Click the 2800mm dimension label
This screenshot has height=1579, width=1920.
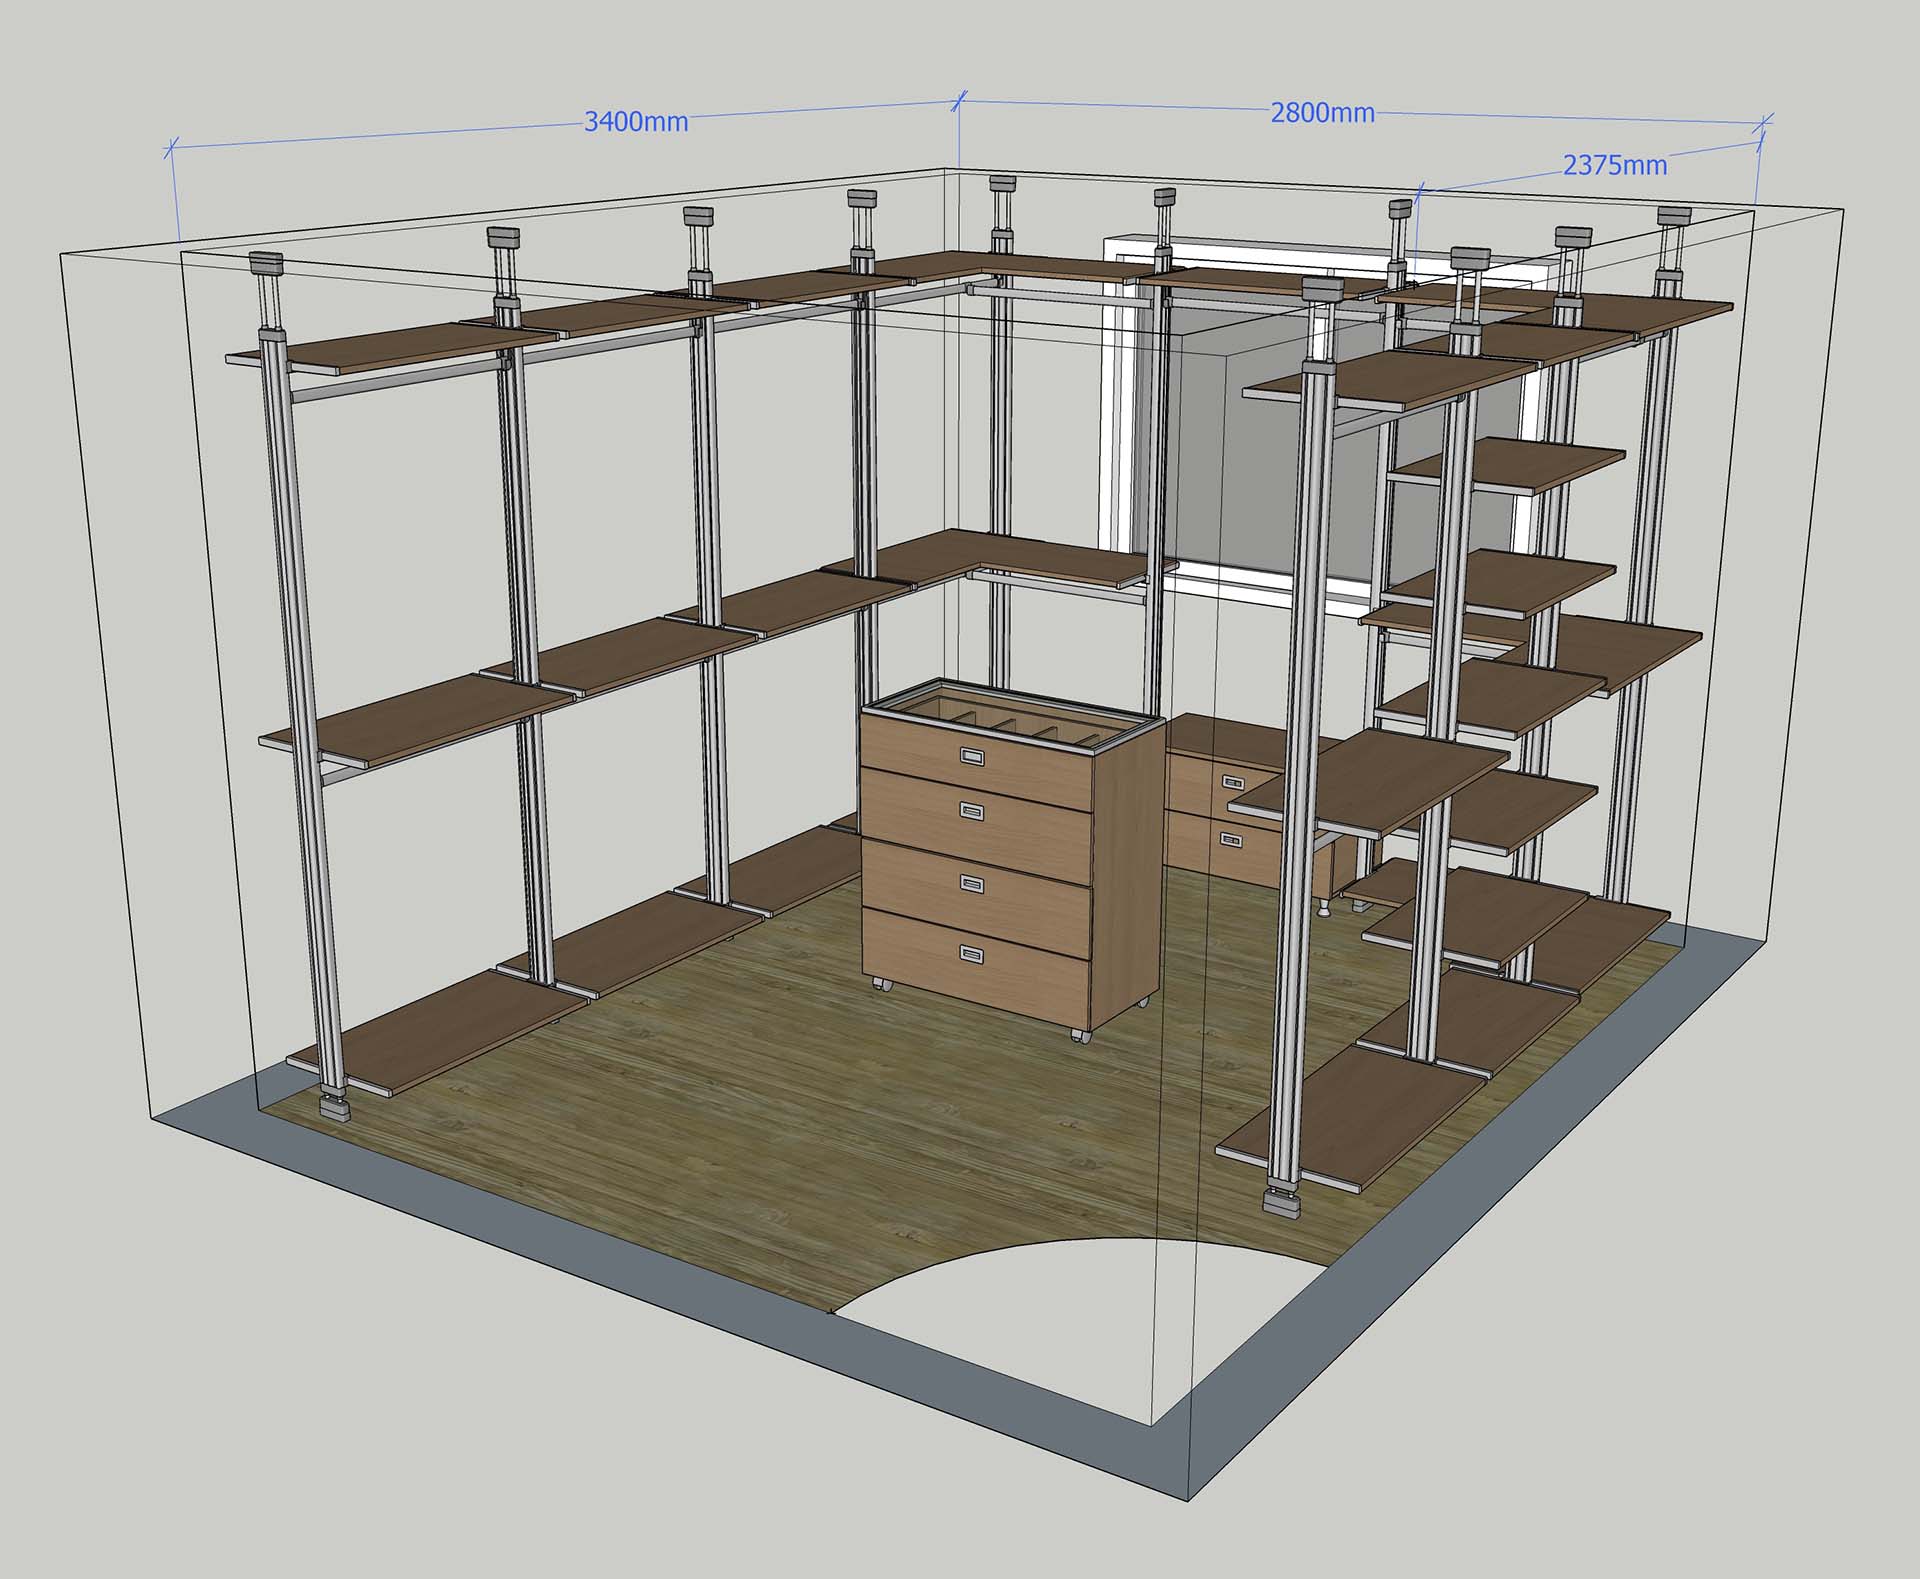pos(1322,113)
